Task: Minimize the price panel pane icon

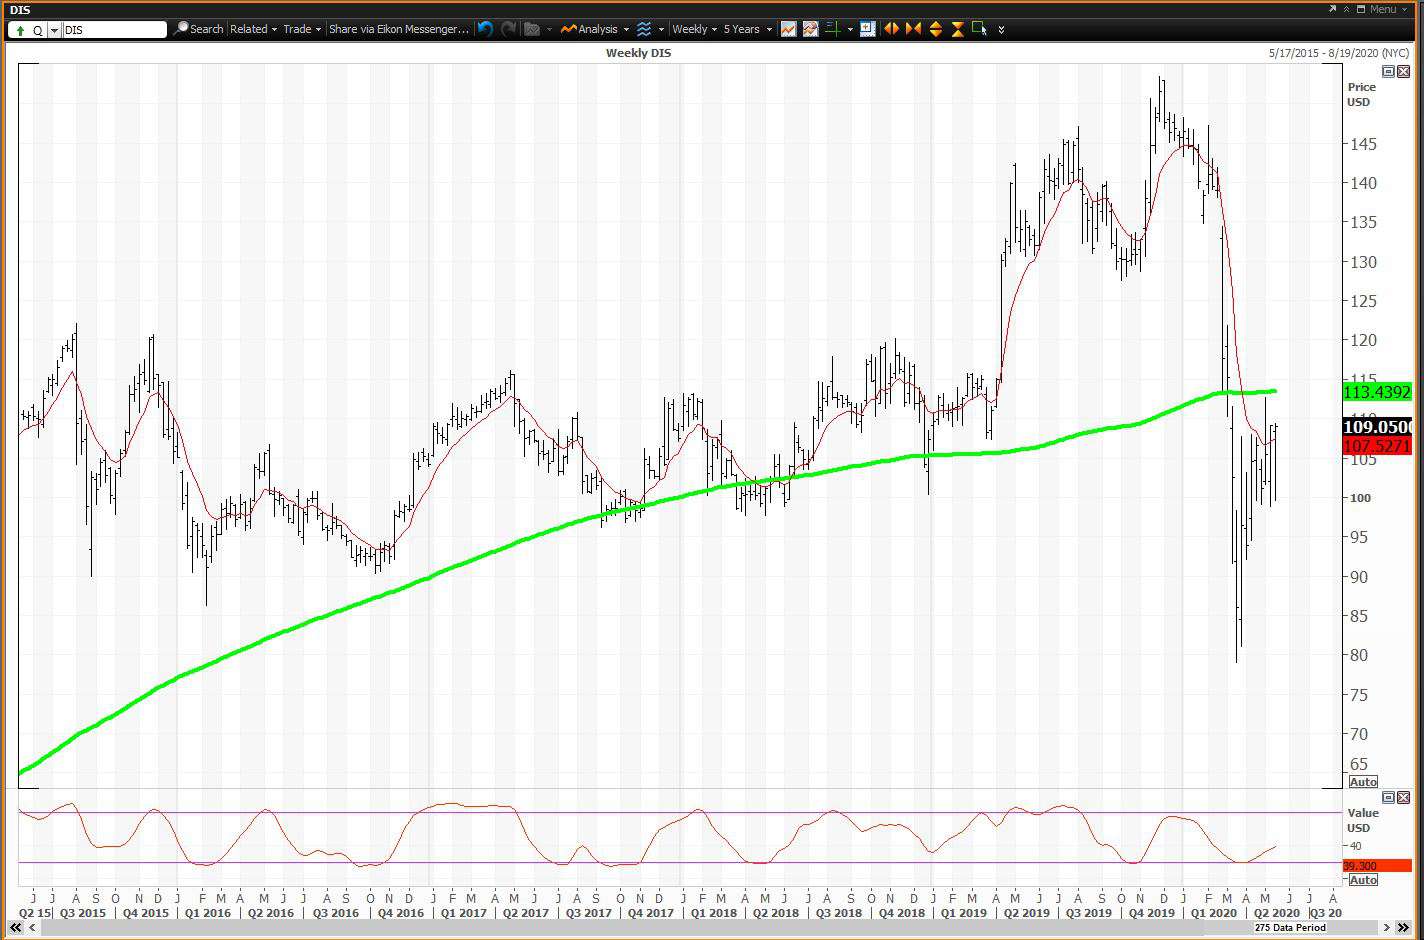Action: coord(1388,71)
